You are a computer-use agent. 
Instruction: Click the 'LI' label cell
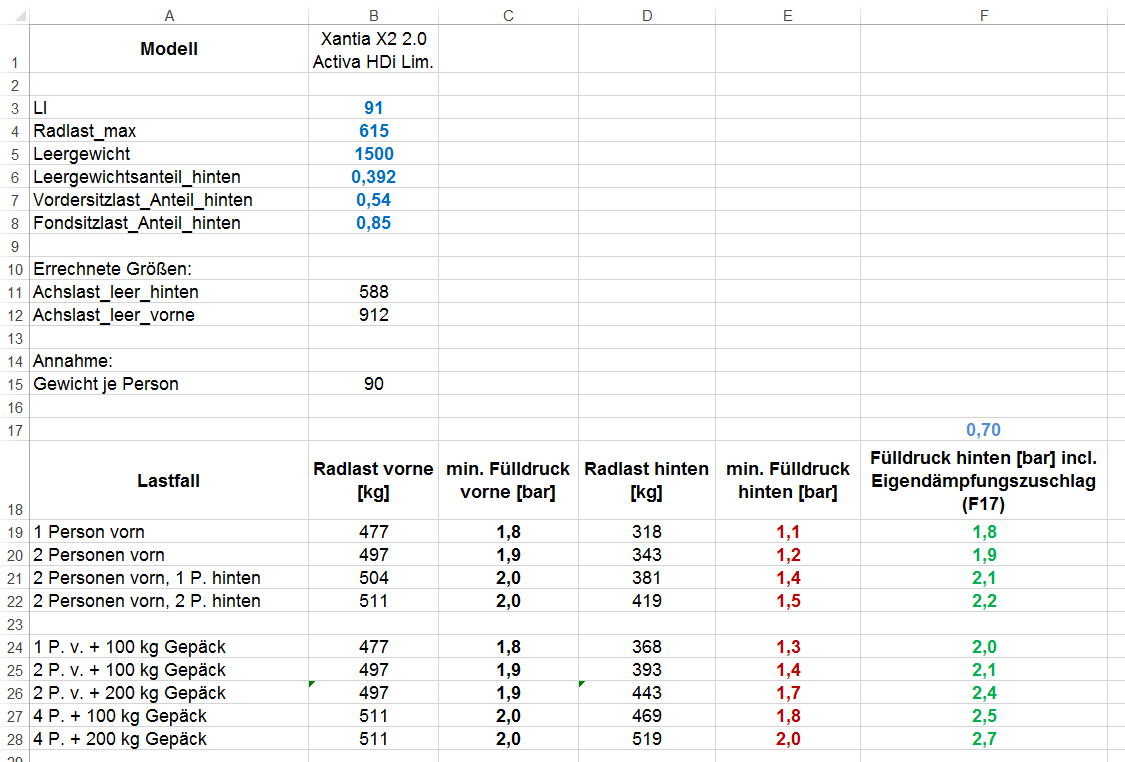[x=169, y=108]
